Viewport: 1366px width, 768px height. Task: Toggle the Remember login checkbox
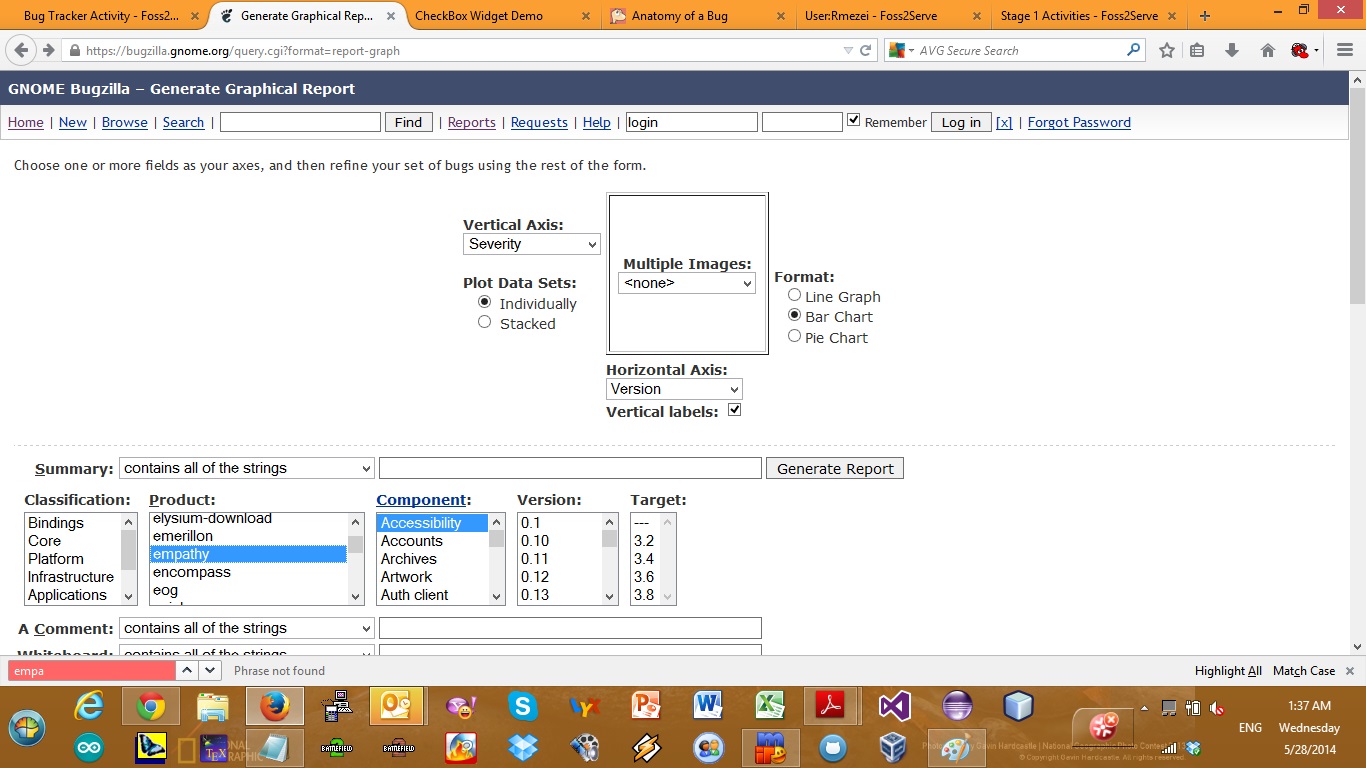click(x=853, y=120)
